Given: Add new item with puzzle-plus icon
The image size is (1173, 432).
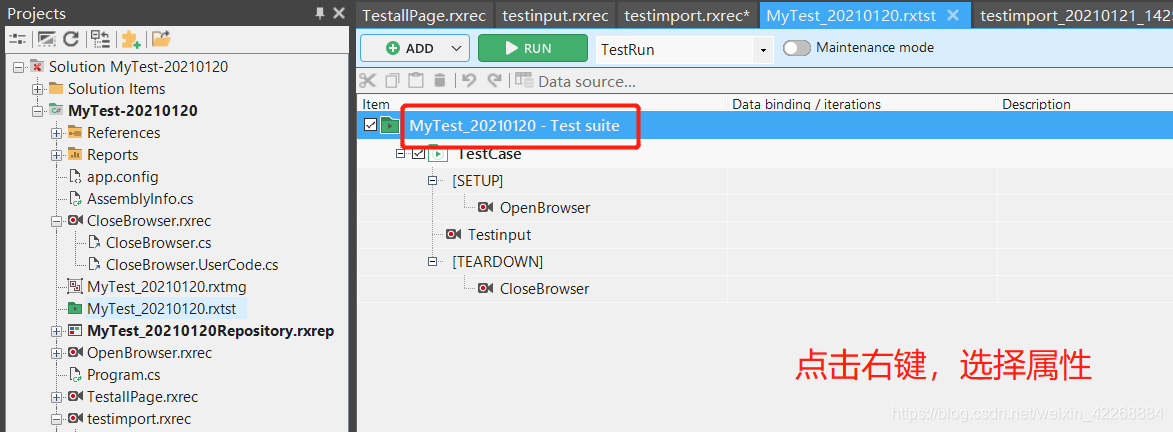Looking at the screenshot, I should tap(130, 38).
